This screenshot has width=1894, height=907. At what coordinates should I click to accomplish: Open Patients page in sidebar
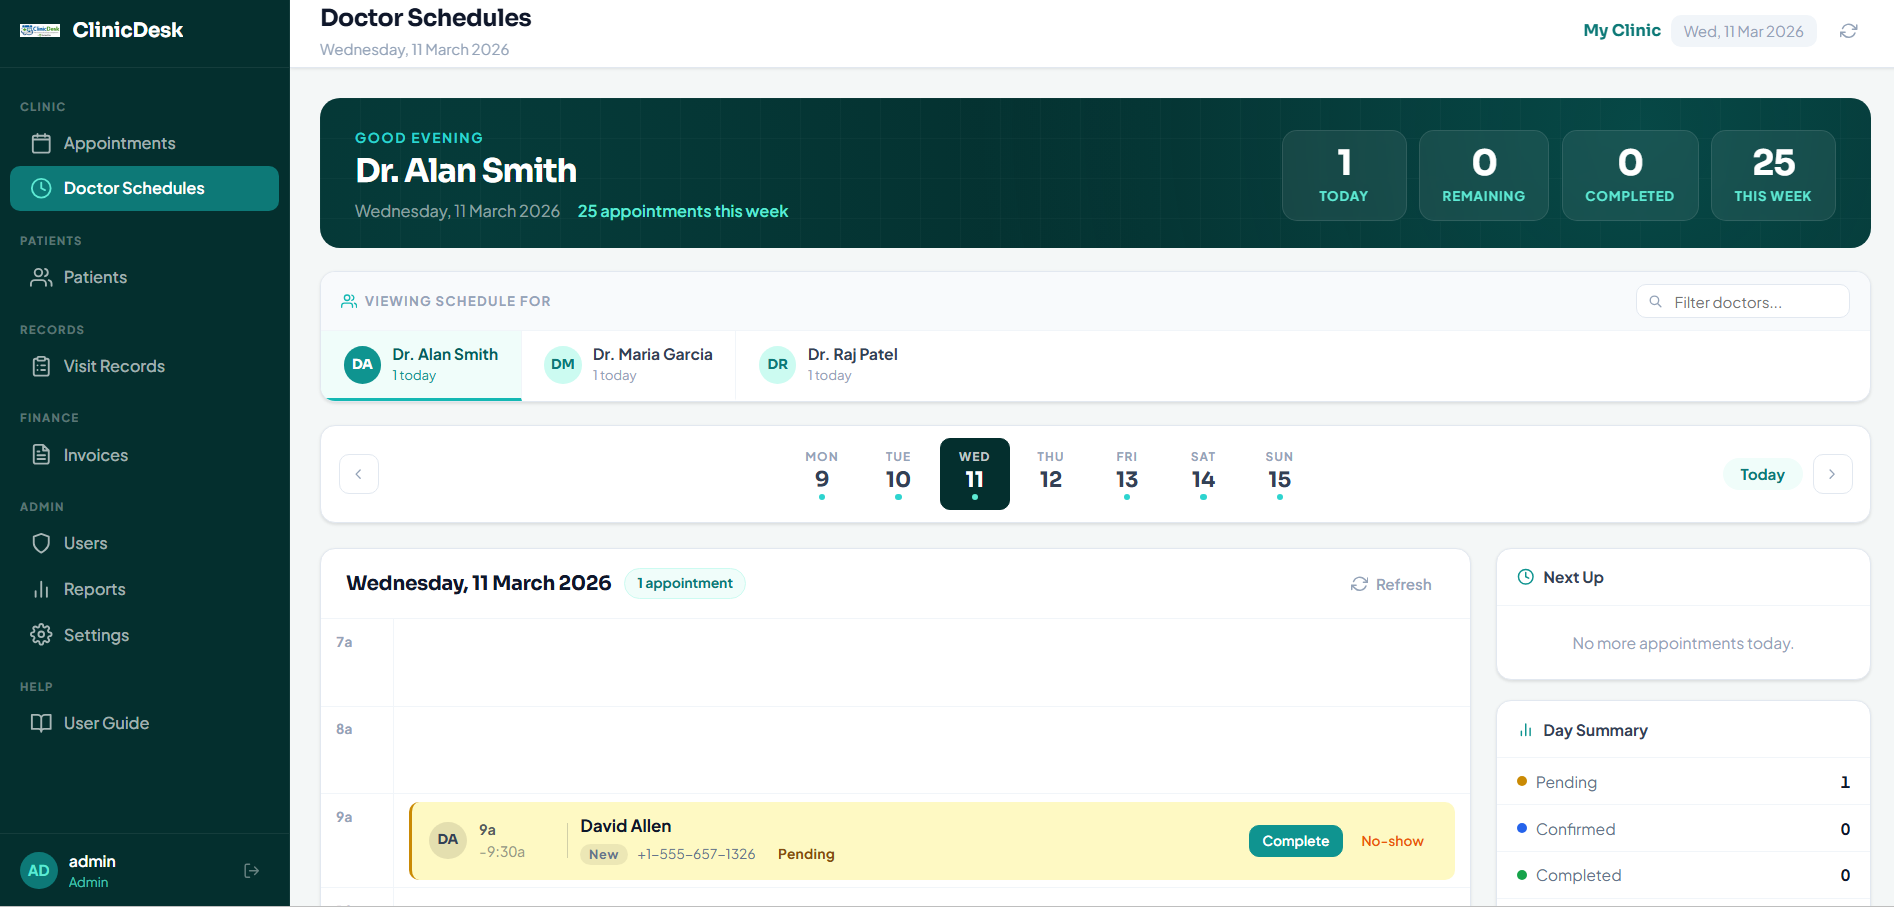point(95,277)
